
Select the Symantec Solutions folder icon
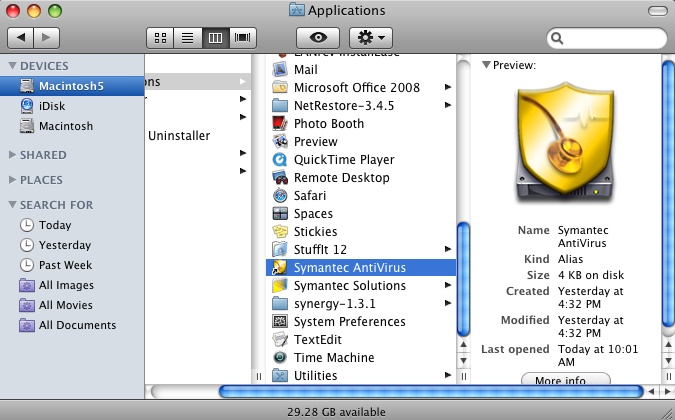click(280, 286)
